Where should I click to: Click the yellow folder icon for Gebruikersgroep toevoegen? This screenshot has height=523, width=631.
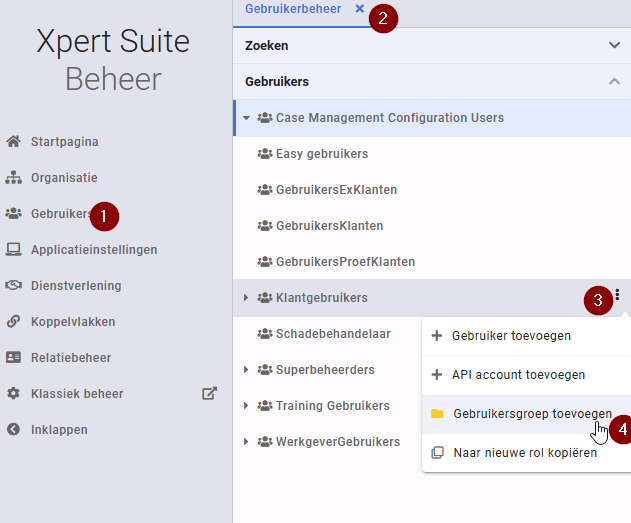tap(437, 414)
